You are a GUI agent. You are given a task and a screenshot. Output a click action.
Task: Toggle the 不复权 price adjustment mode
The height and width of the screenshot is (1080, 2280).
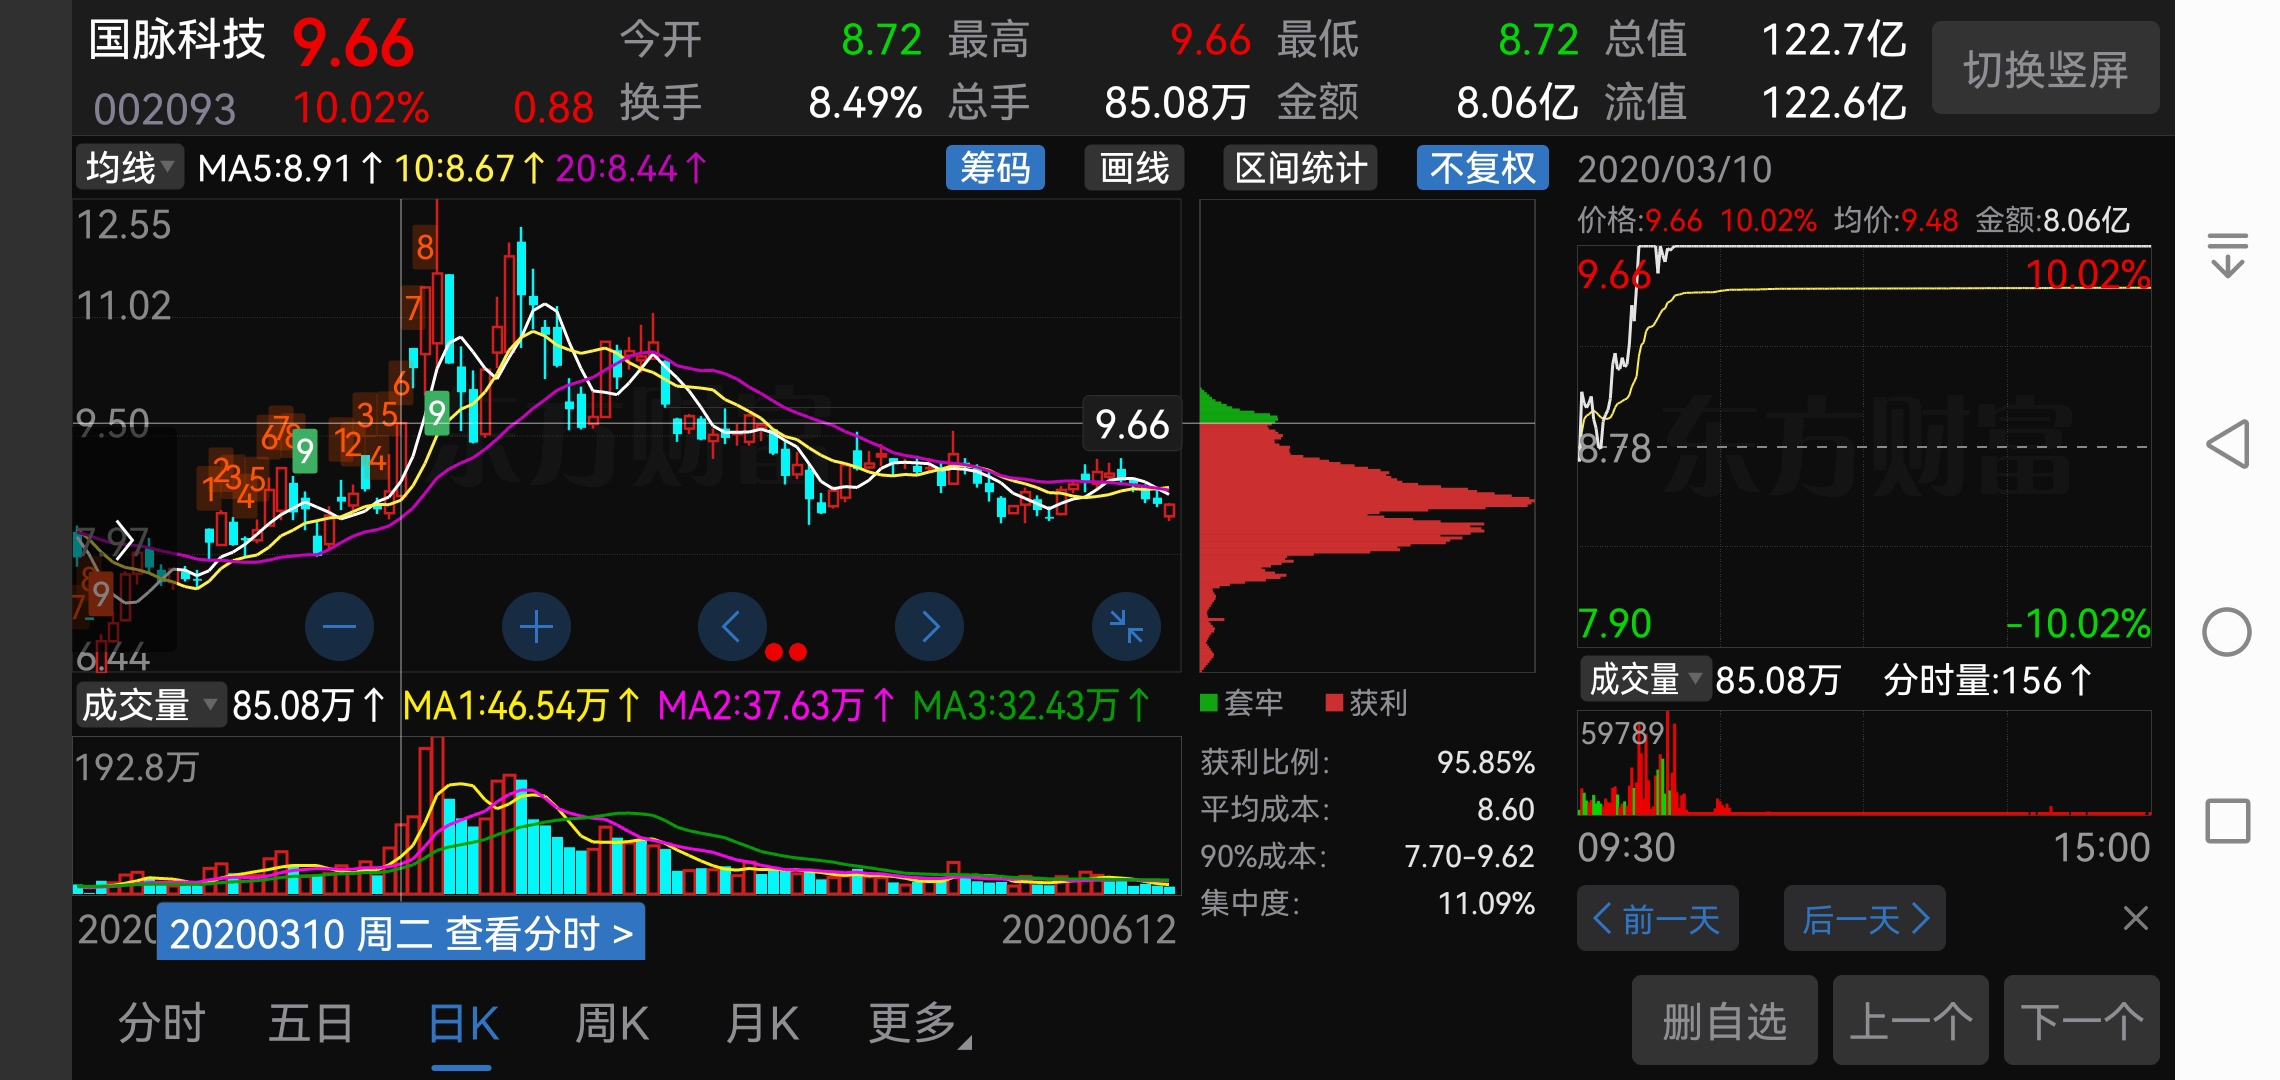point(1481,168)
